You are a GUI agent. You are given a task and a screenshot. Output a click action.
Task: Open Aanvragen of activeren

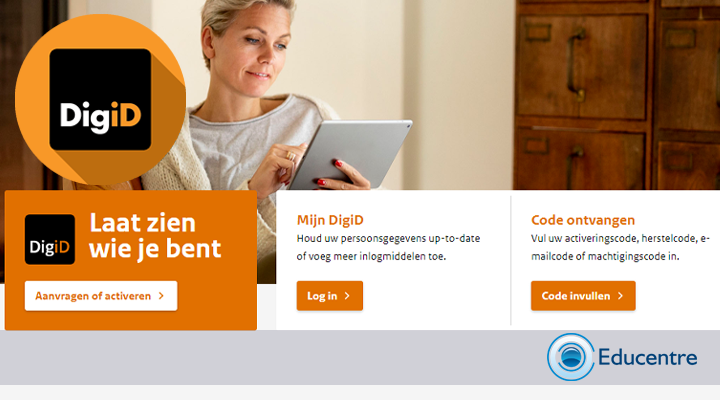101,296
